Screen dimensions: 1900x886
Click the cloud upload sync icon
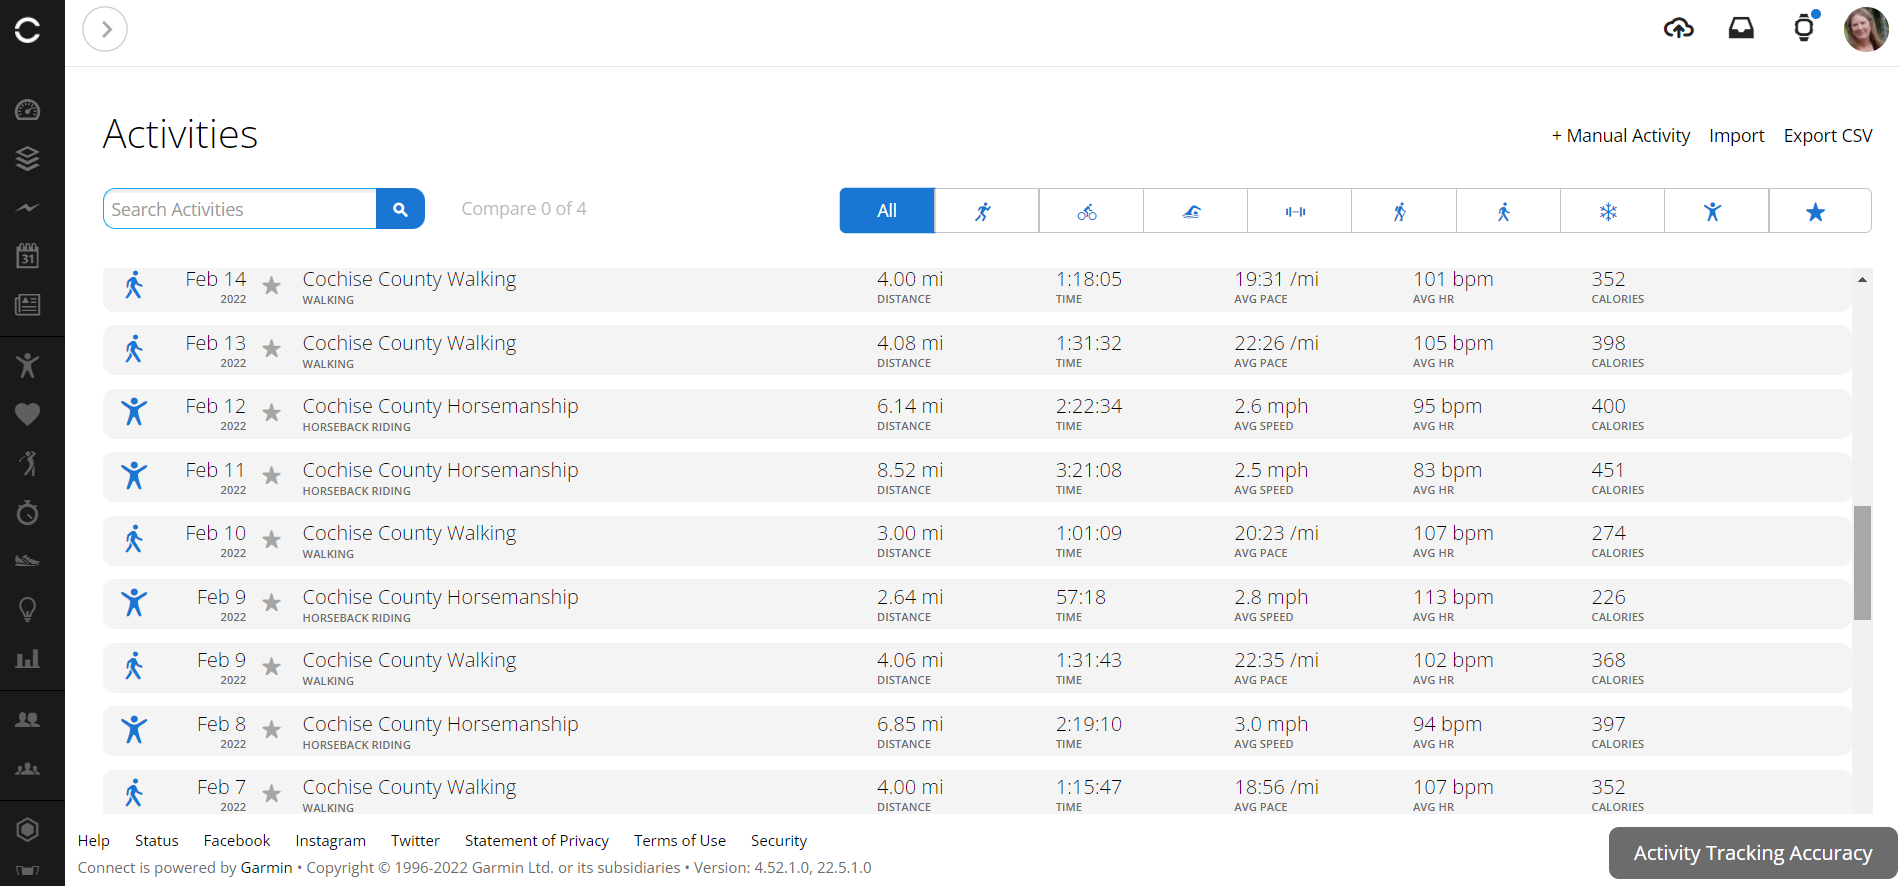point(1678,29)
